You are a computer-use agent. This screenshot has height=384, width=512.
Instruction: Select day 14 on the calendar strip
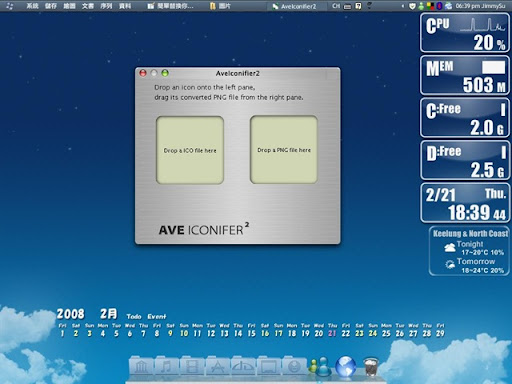238,333
